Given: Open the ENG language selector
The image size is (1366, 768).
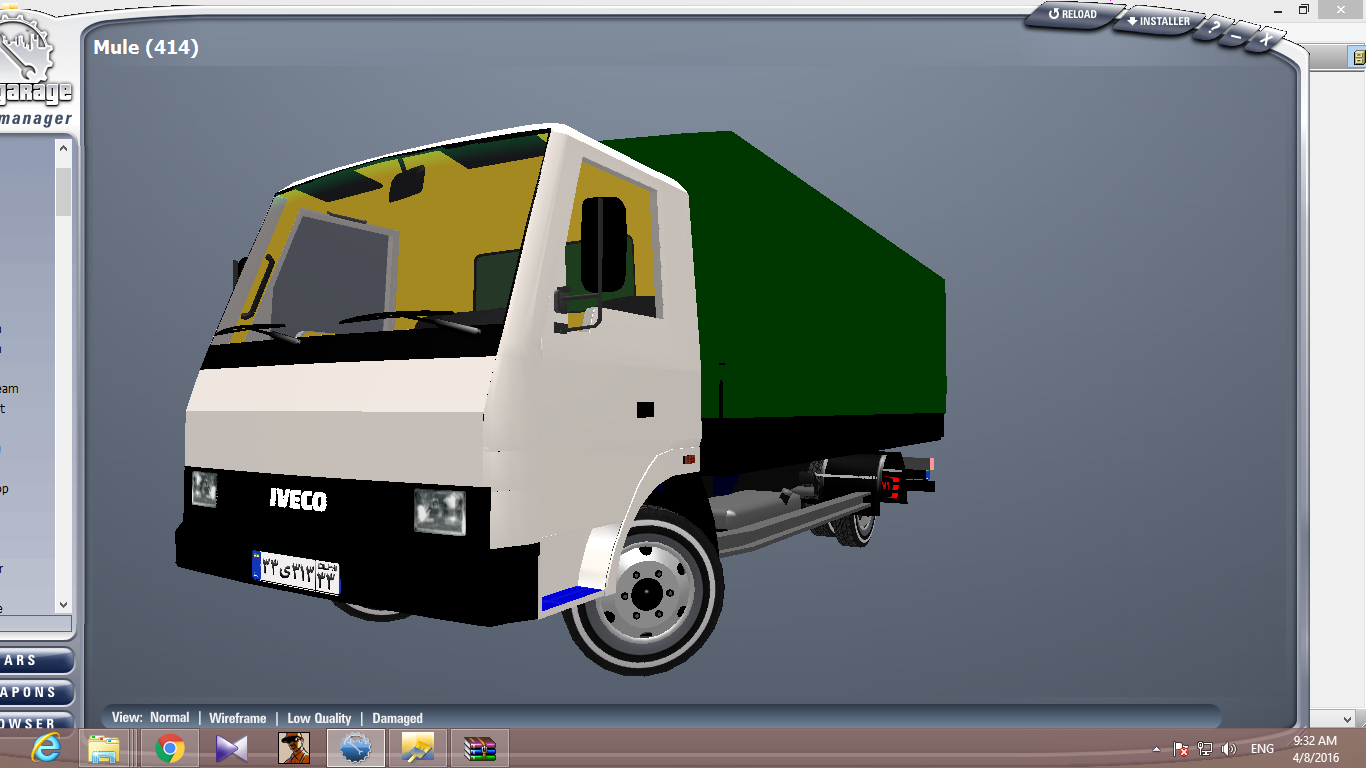Looking at the screenshot, I should point(1262,749).
